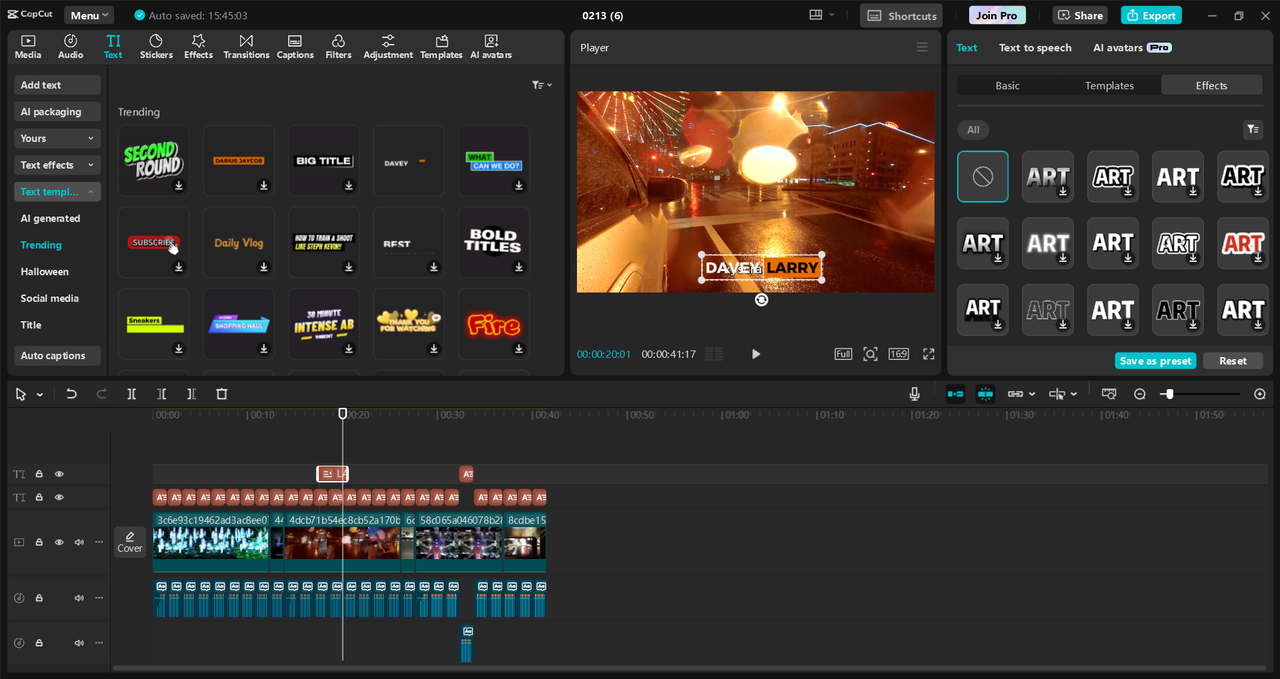This screenshot has height=679, width=1280.
Task: Switch to the right panel Templates sub-tab
Action: (x=1109, y=85)
